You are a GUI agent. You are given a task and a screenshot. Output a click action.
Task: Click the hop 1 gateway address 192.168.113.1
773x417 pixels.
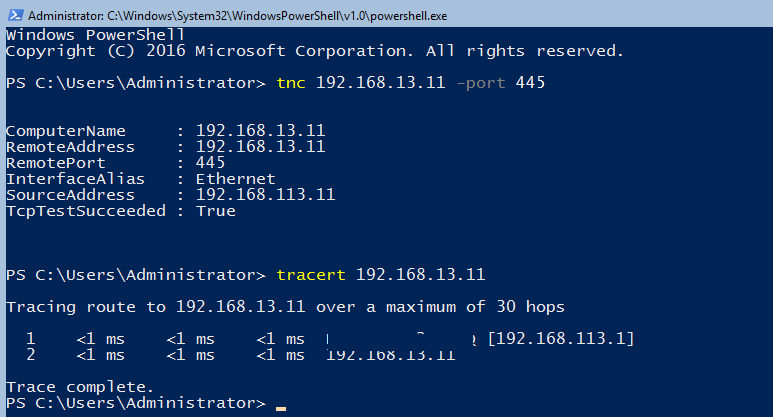pyautogui.click(x=561, y=339)
